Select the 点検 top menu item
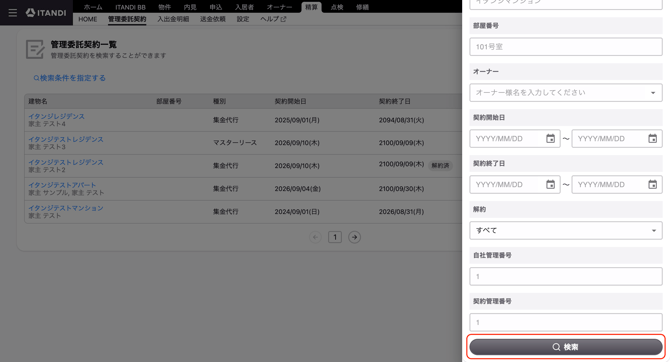670x362 pixels. tap(337, 7)
